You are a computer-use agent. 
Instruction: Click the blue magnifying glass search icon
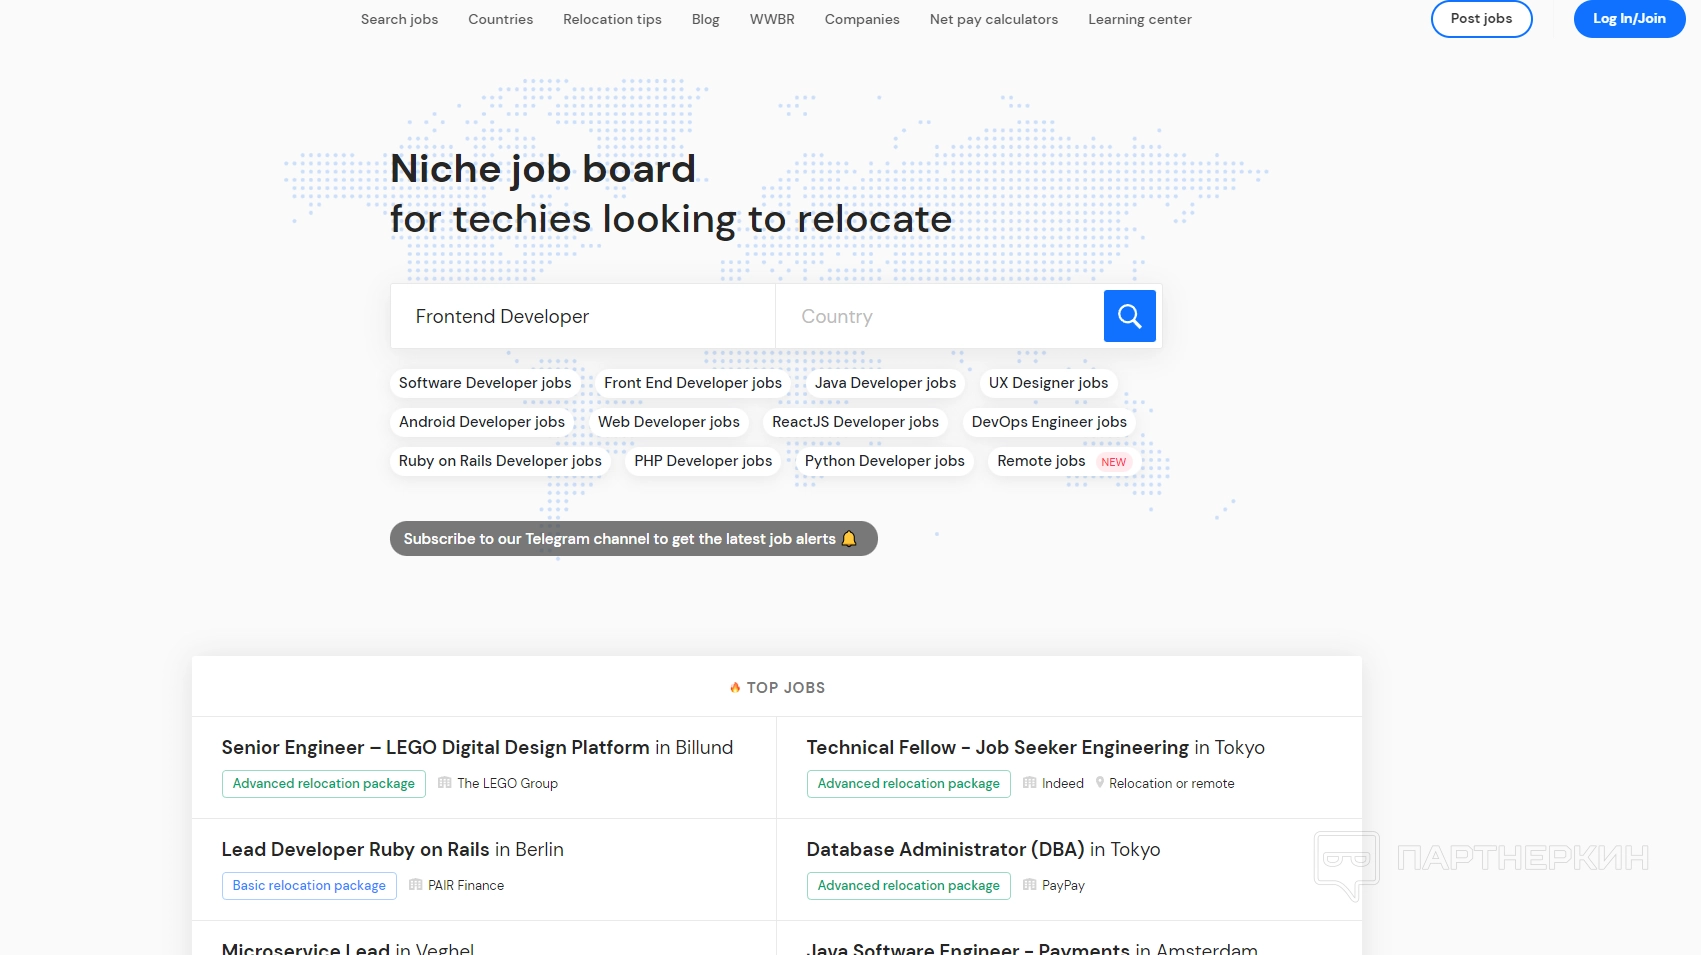coord(1129,316)
